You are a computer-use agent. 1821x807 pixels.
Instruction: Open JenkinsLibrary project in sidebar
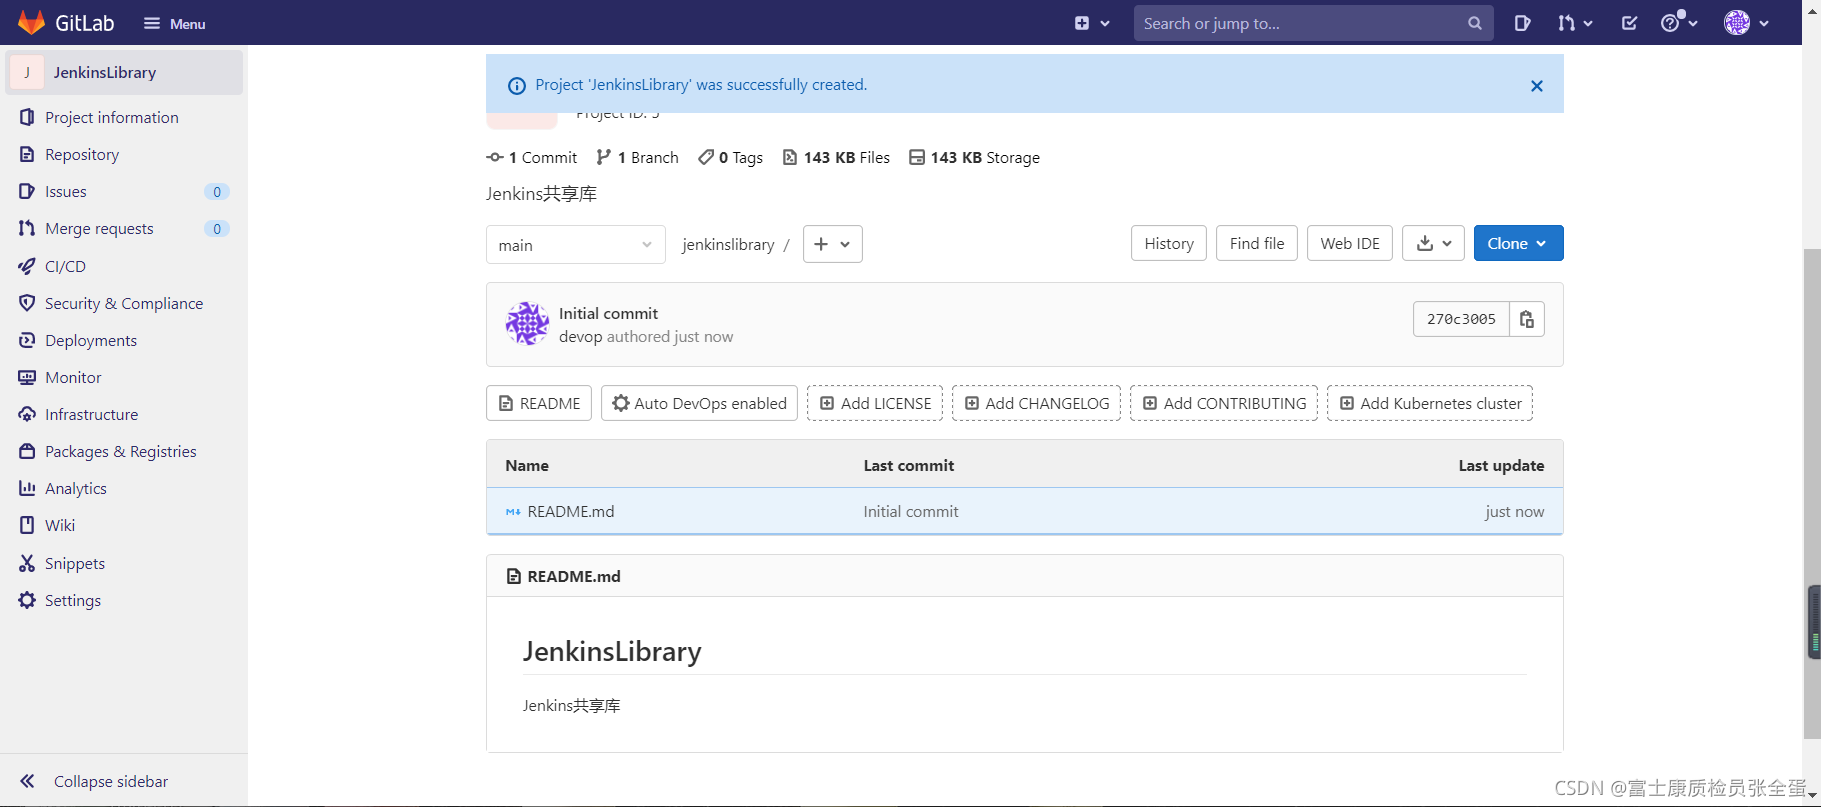tap(125, 72)
